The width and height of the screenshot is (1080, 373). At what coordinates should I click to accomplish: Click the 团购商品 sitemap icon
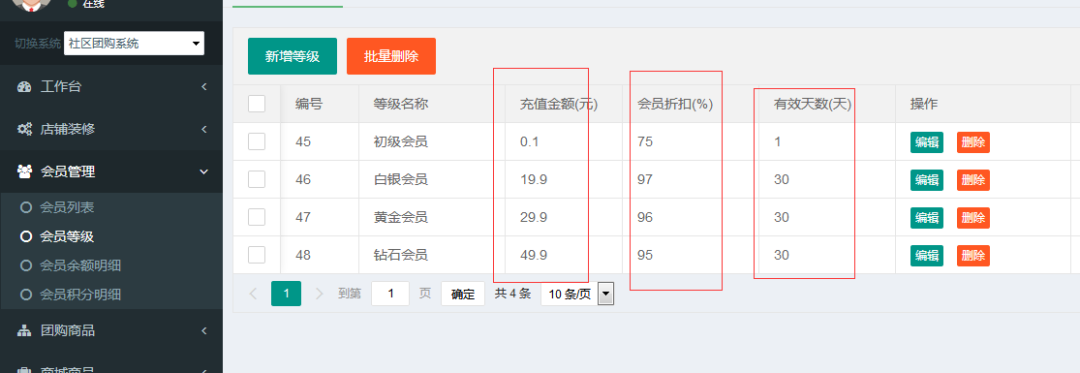25,331
